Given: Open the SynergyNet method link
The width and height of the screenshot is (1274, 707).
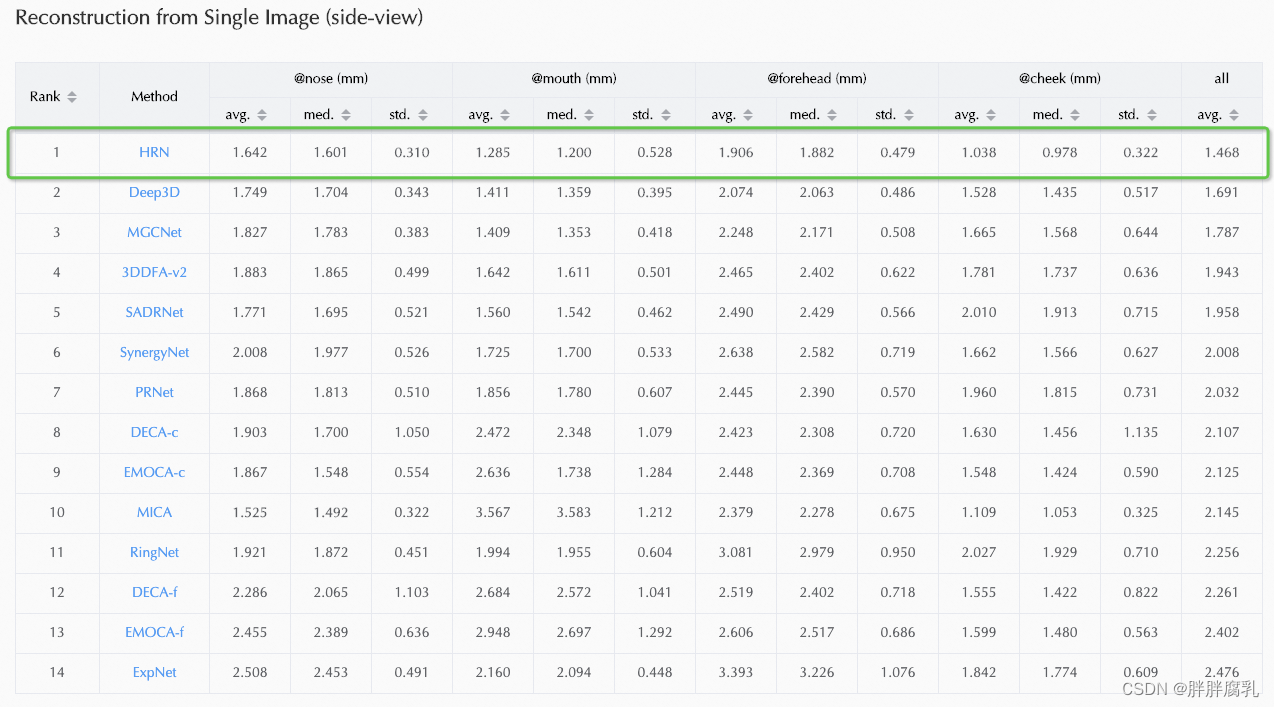Looking at the screenshot, I should pyautogui.click(x=154, y=352).
